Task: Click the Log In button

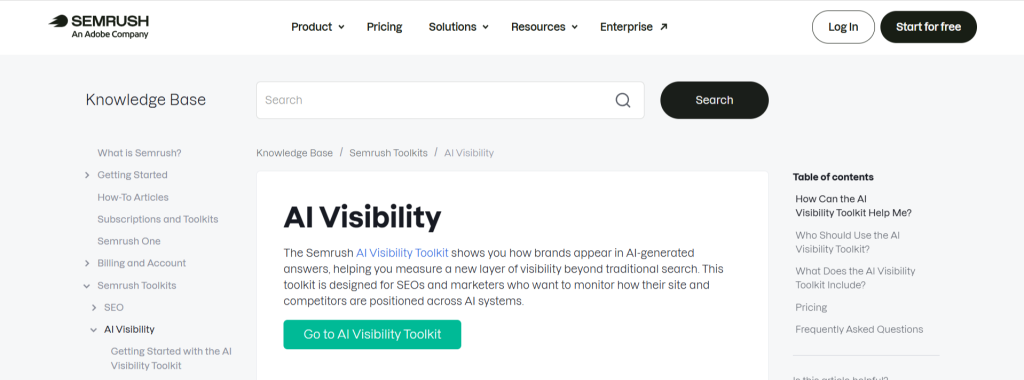Action: pos(843,27)
